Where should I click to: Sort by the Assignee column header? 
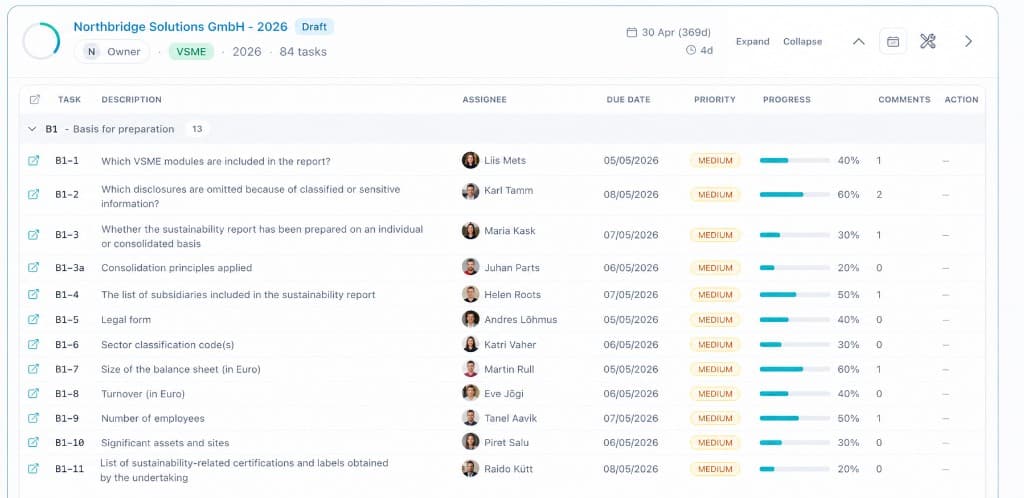(485, 99)
